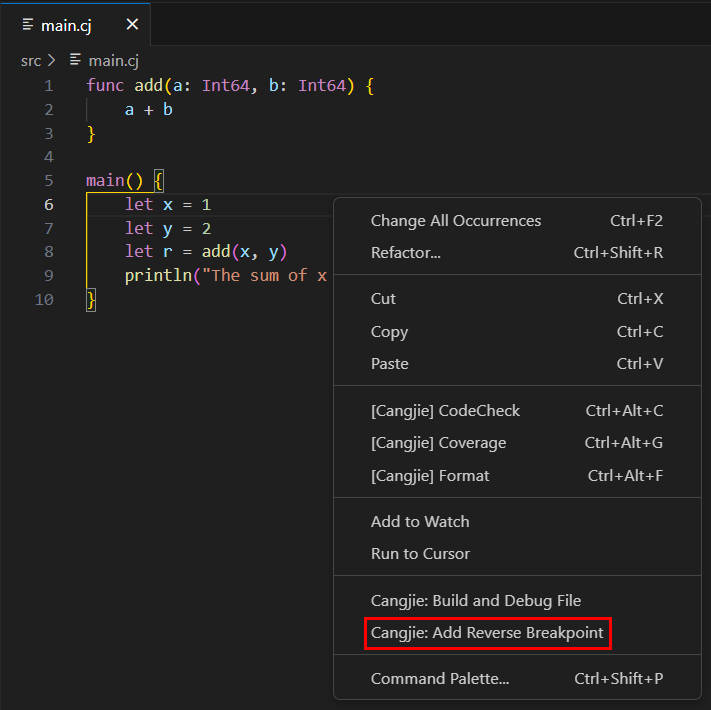
Task: Click Cangjie: Add Reverse Breakpoint
Action: [487, 633]
